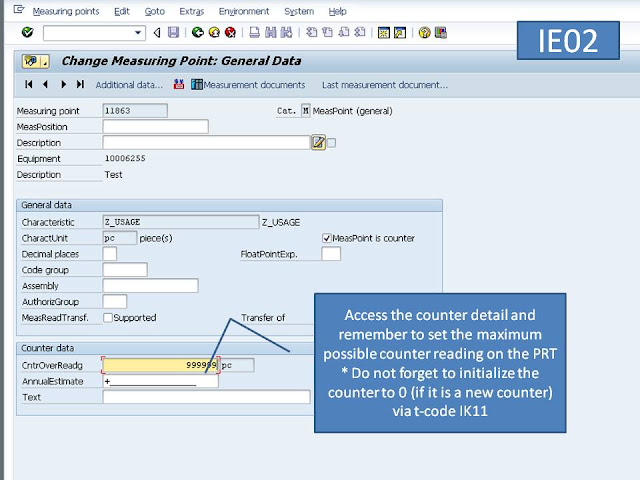The height and width of the screenshot is (480, 640).
Task: Click the Counter data Text input field
Action: coord(207,397)
